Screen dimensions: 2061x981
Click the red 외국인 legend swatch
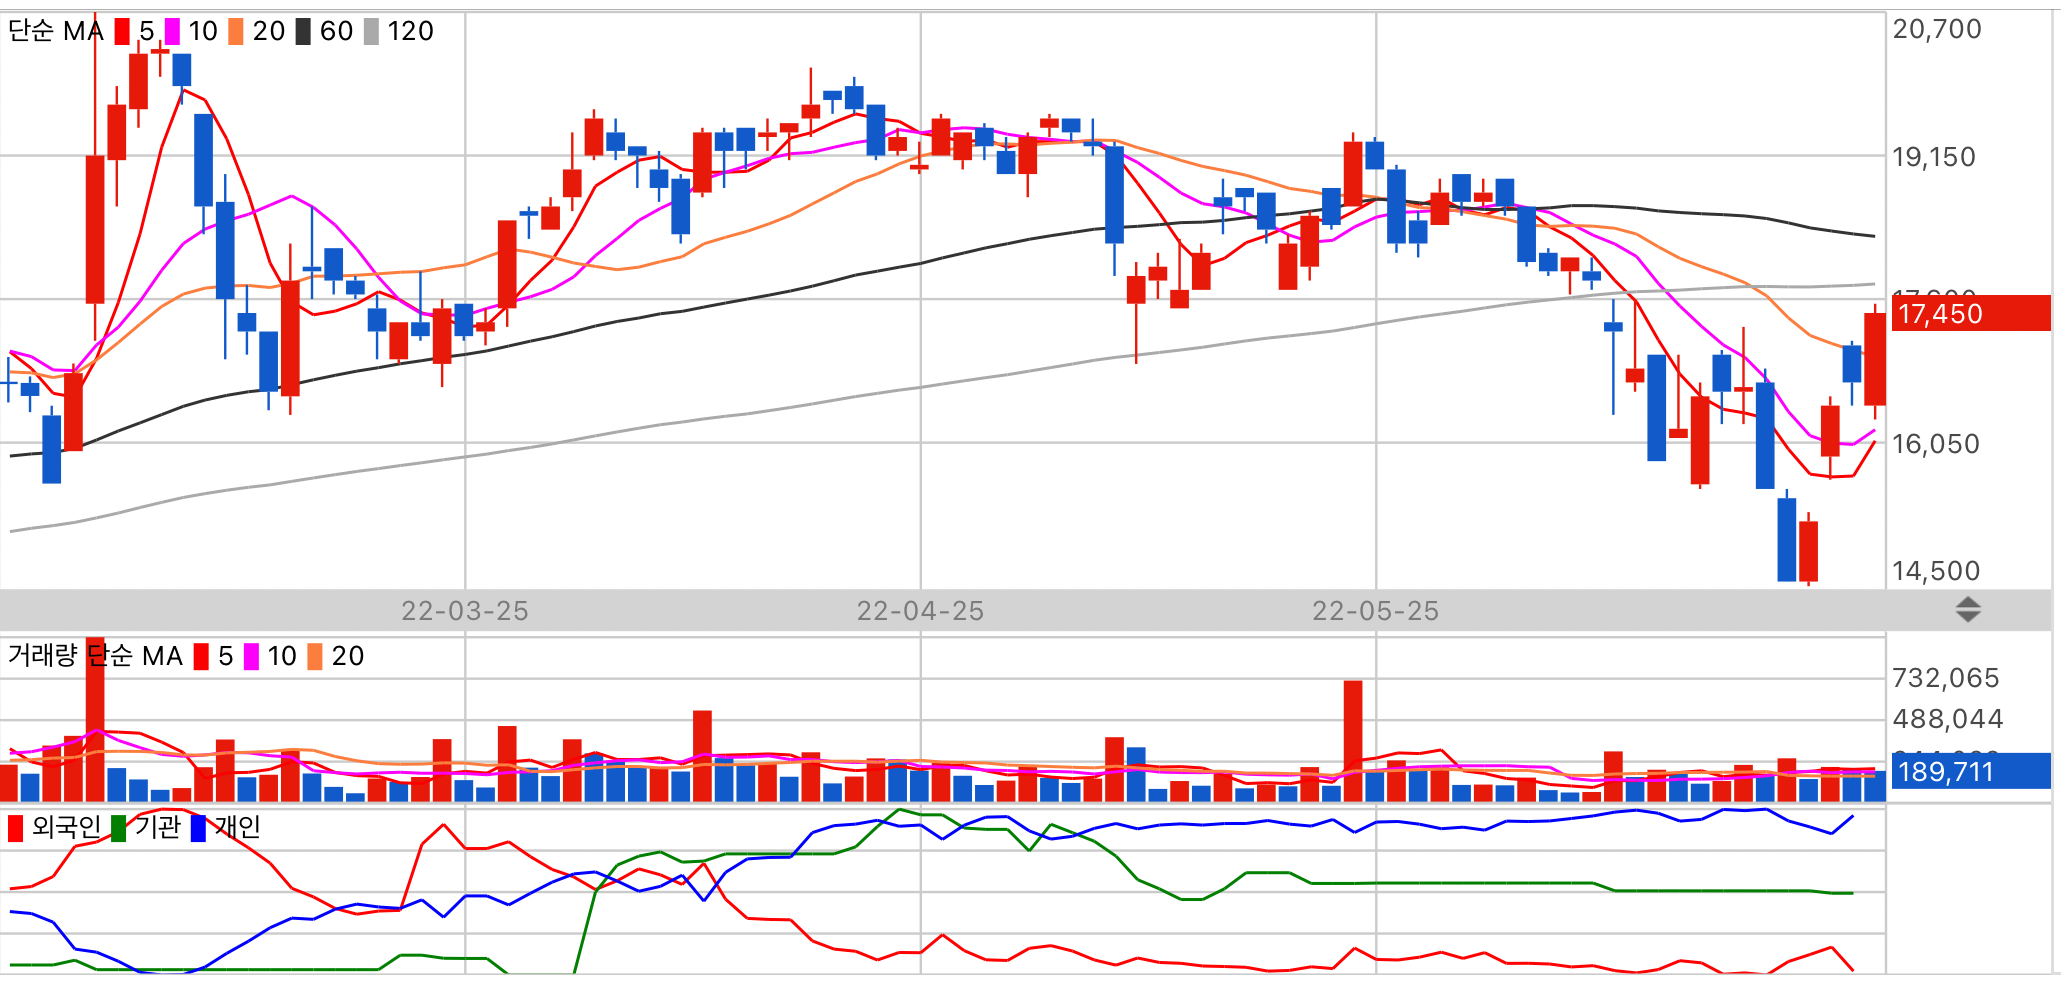click(x=16, y=828)
